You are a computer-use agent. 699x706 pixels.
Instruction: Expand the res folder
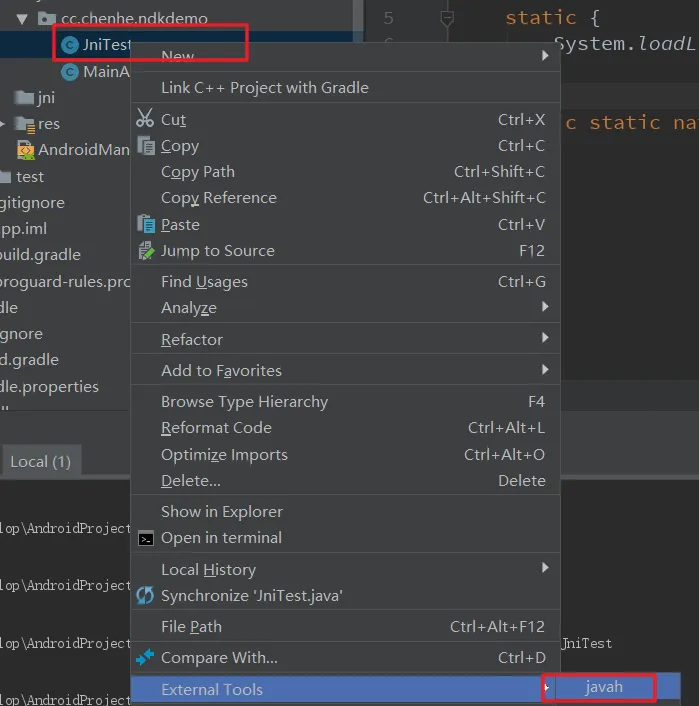tap(4, 124)
